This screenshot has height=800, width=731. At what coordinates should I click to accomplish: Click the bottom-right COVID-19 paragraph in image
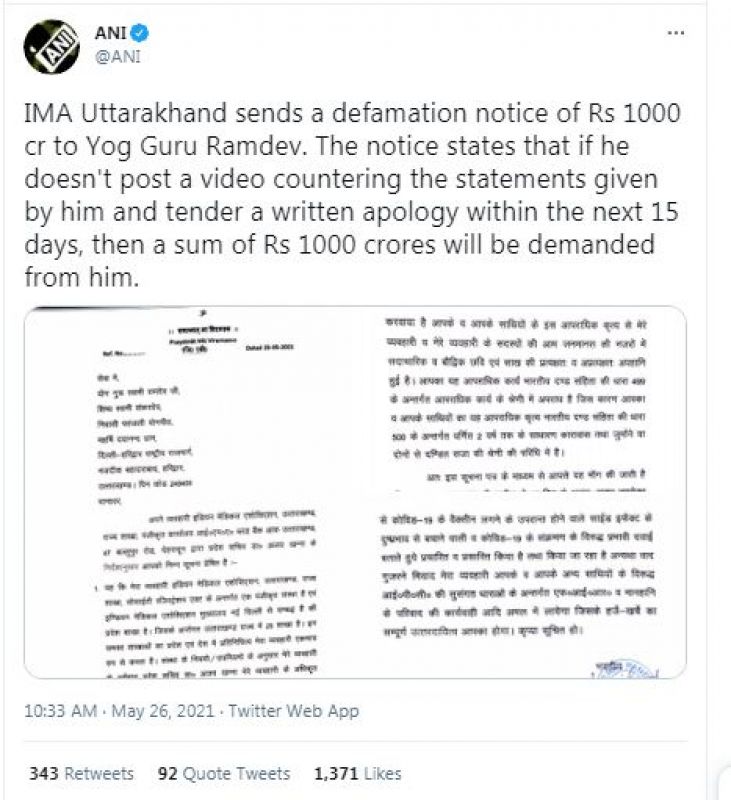pyautogui.click(x=518, y=573)
